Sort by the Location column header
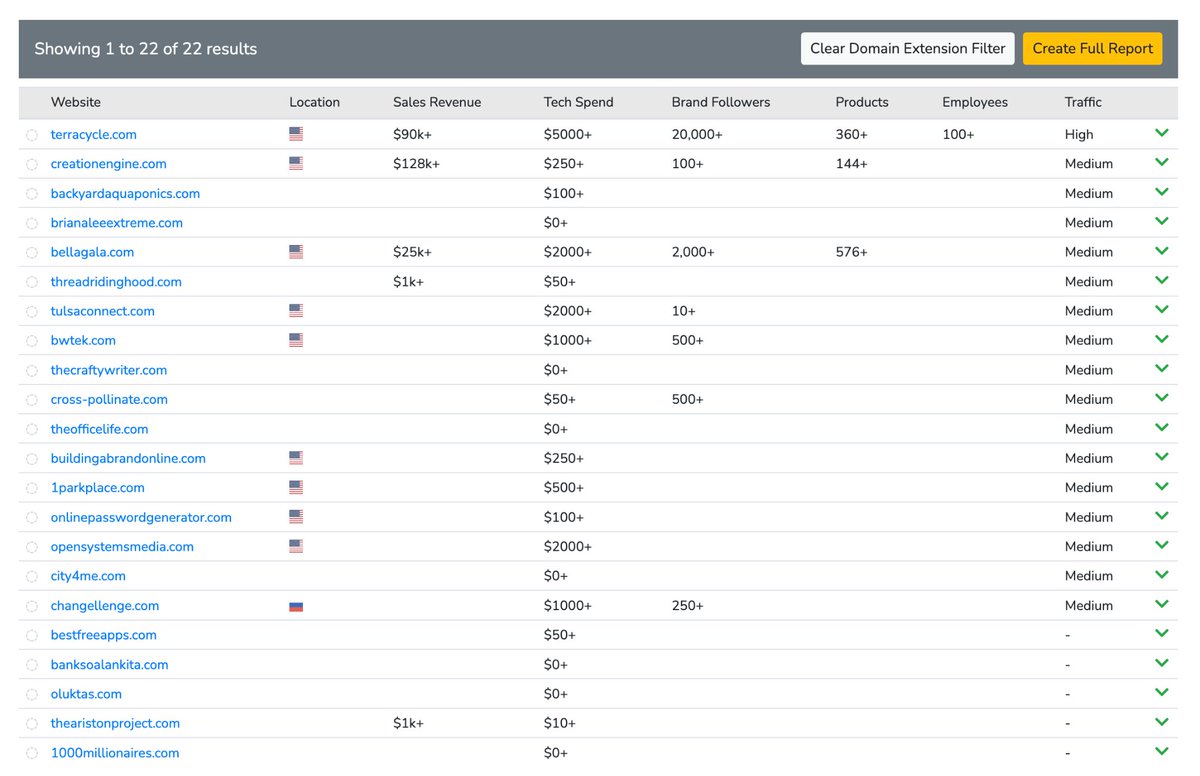The width and height of the screenshot is (1200, 776). 314,102
